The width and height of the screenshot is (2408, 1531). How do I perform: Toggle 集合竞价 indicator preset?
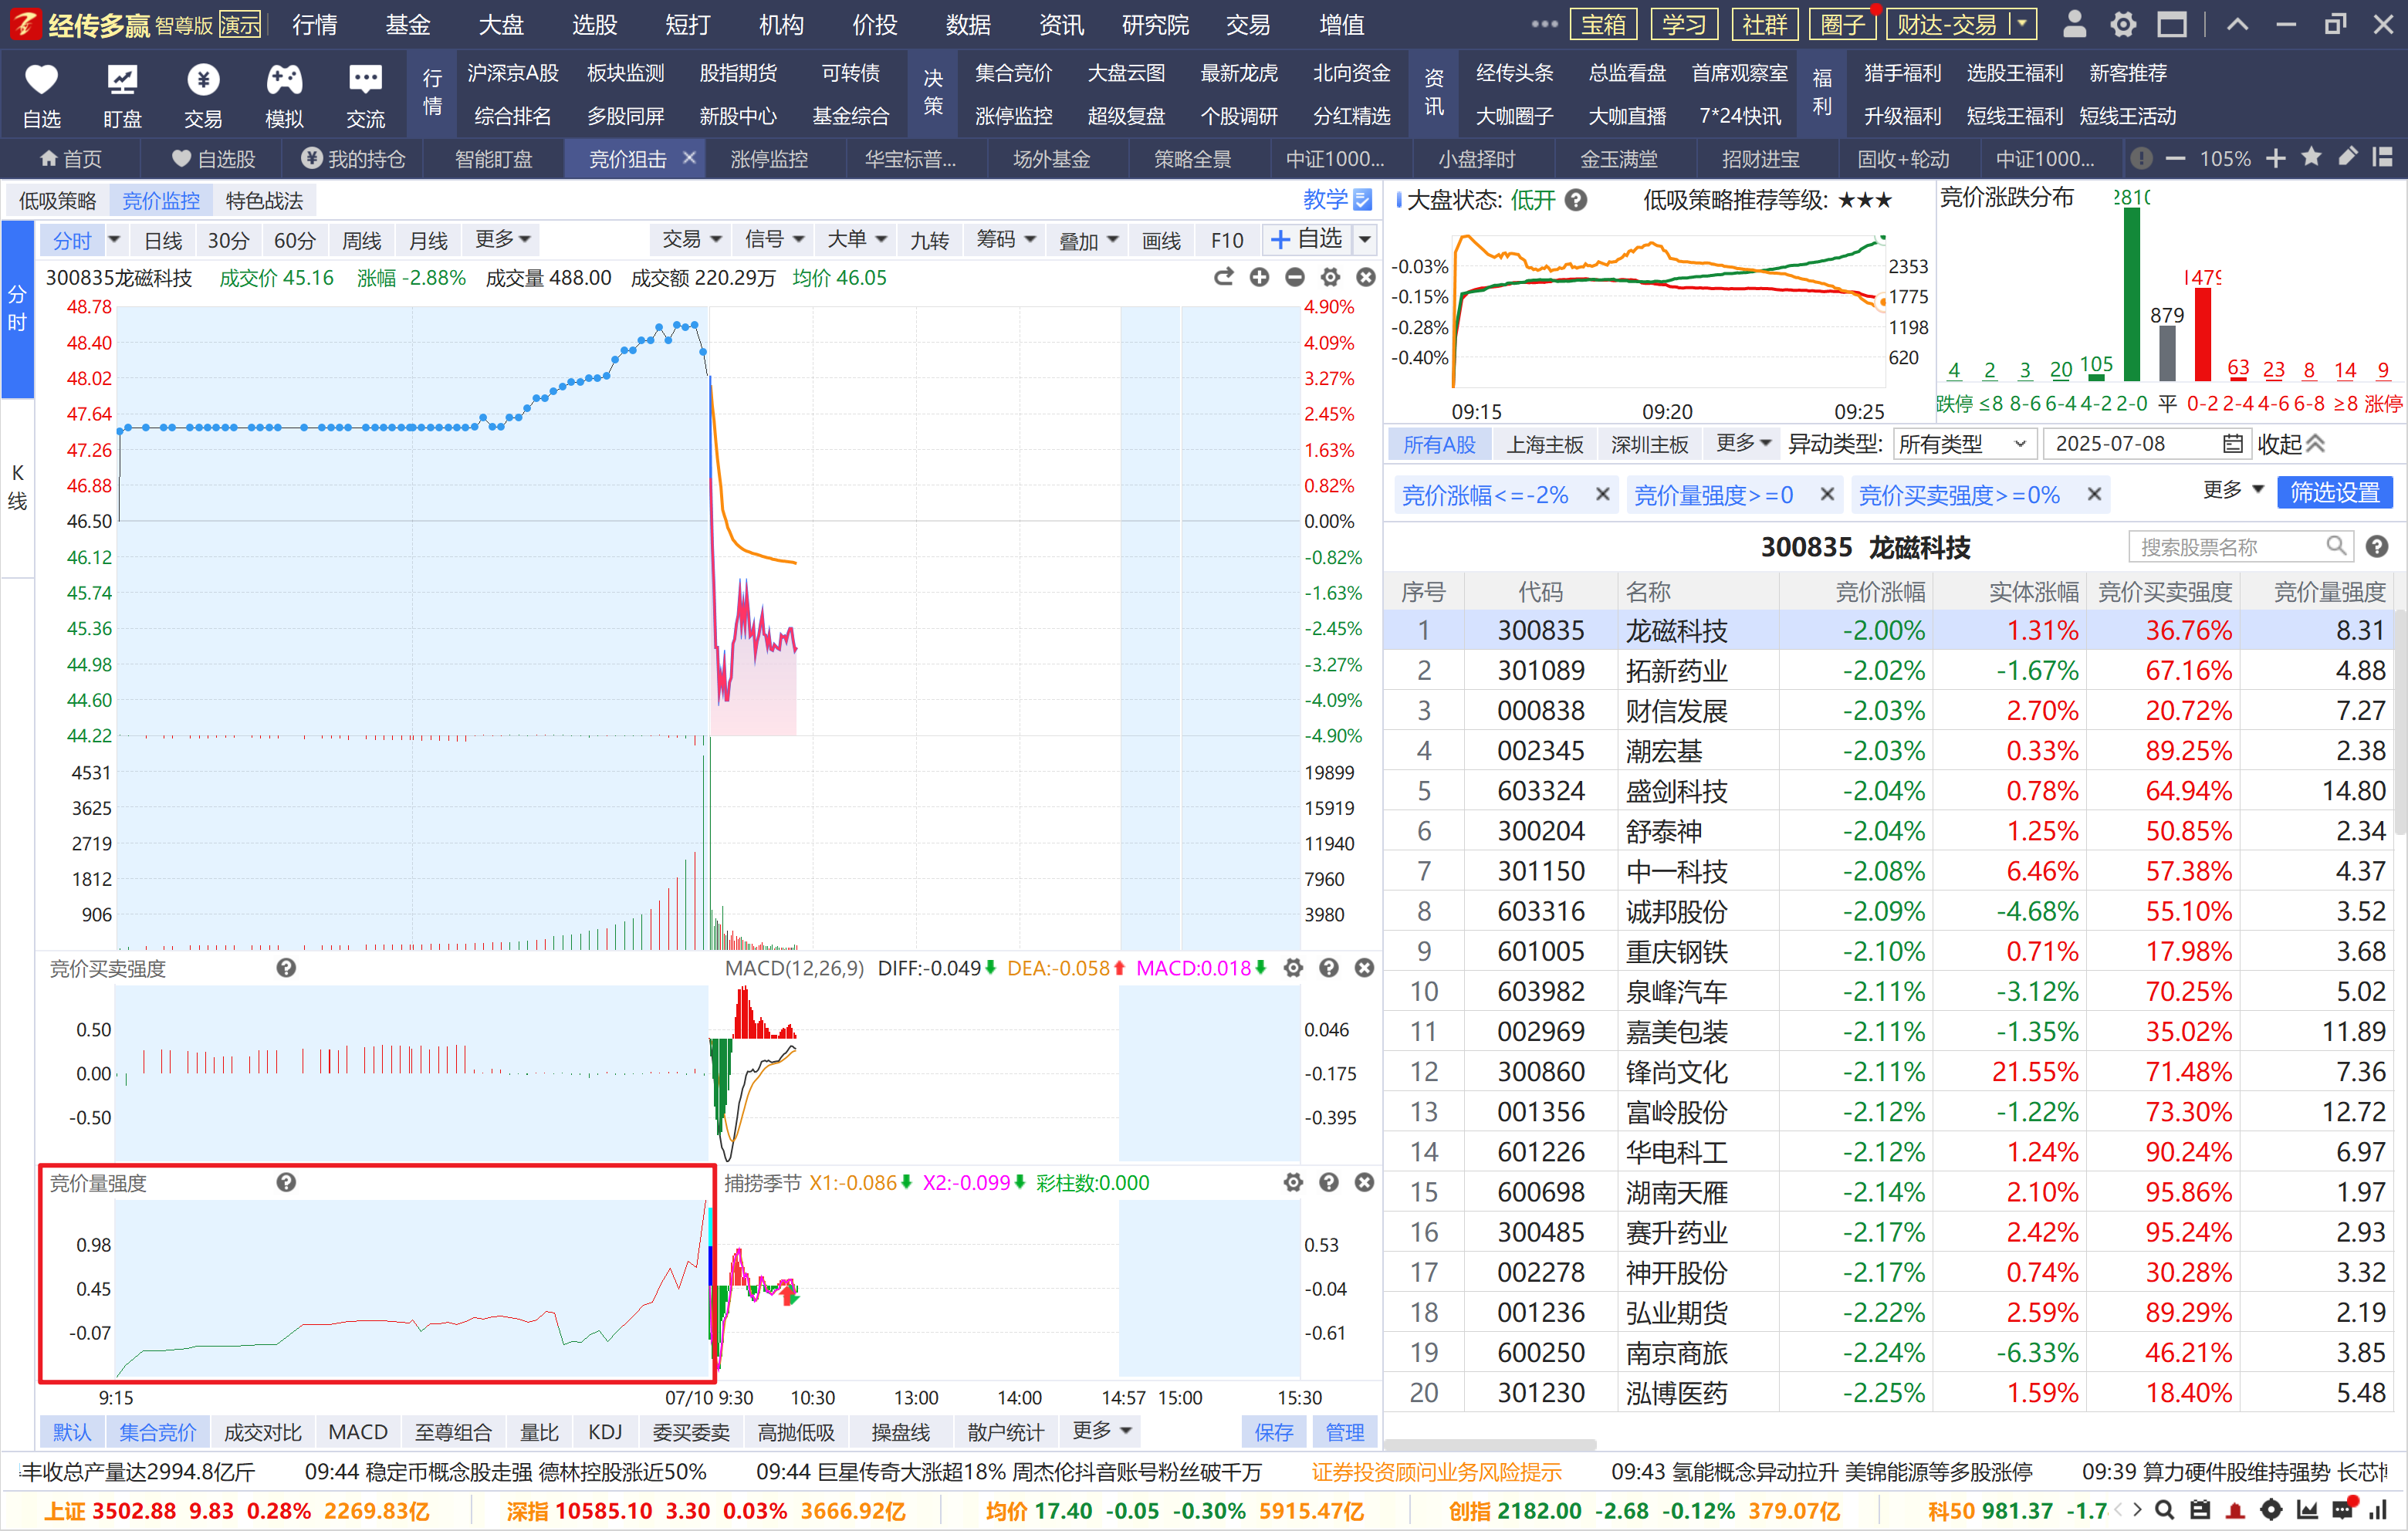158,1432
